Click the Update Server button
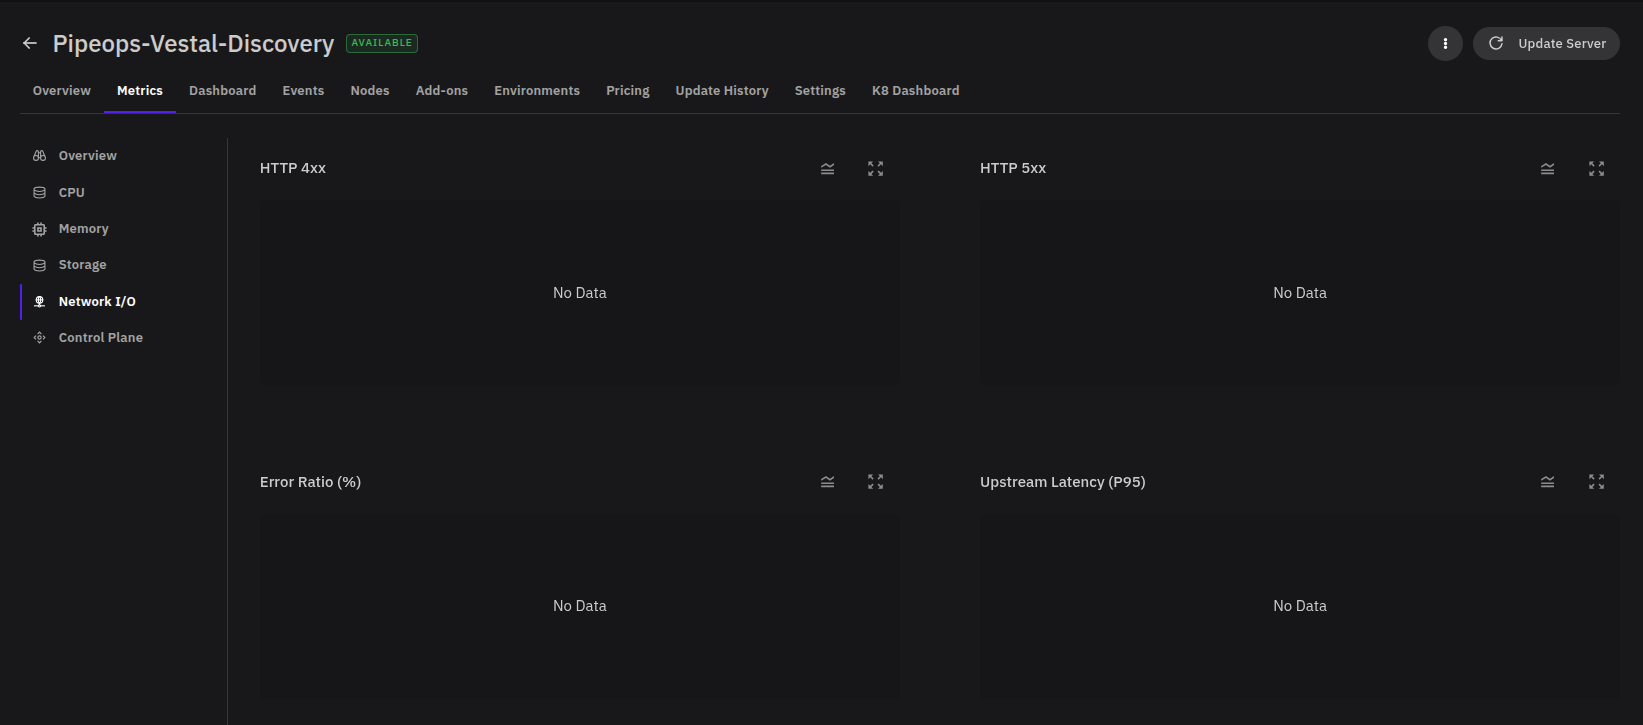This screenshot has height=725, width=1643. 1546,43
